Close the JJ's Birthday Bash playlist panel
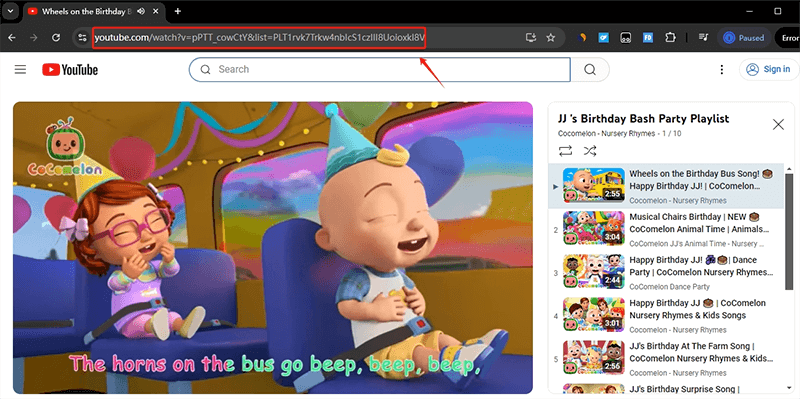Viewport: 800px width, 399px height. point(778,124)
